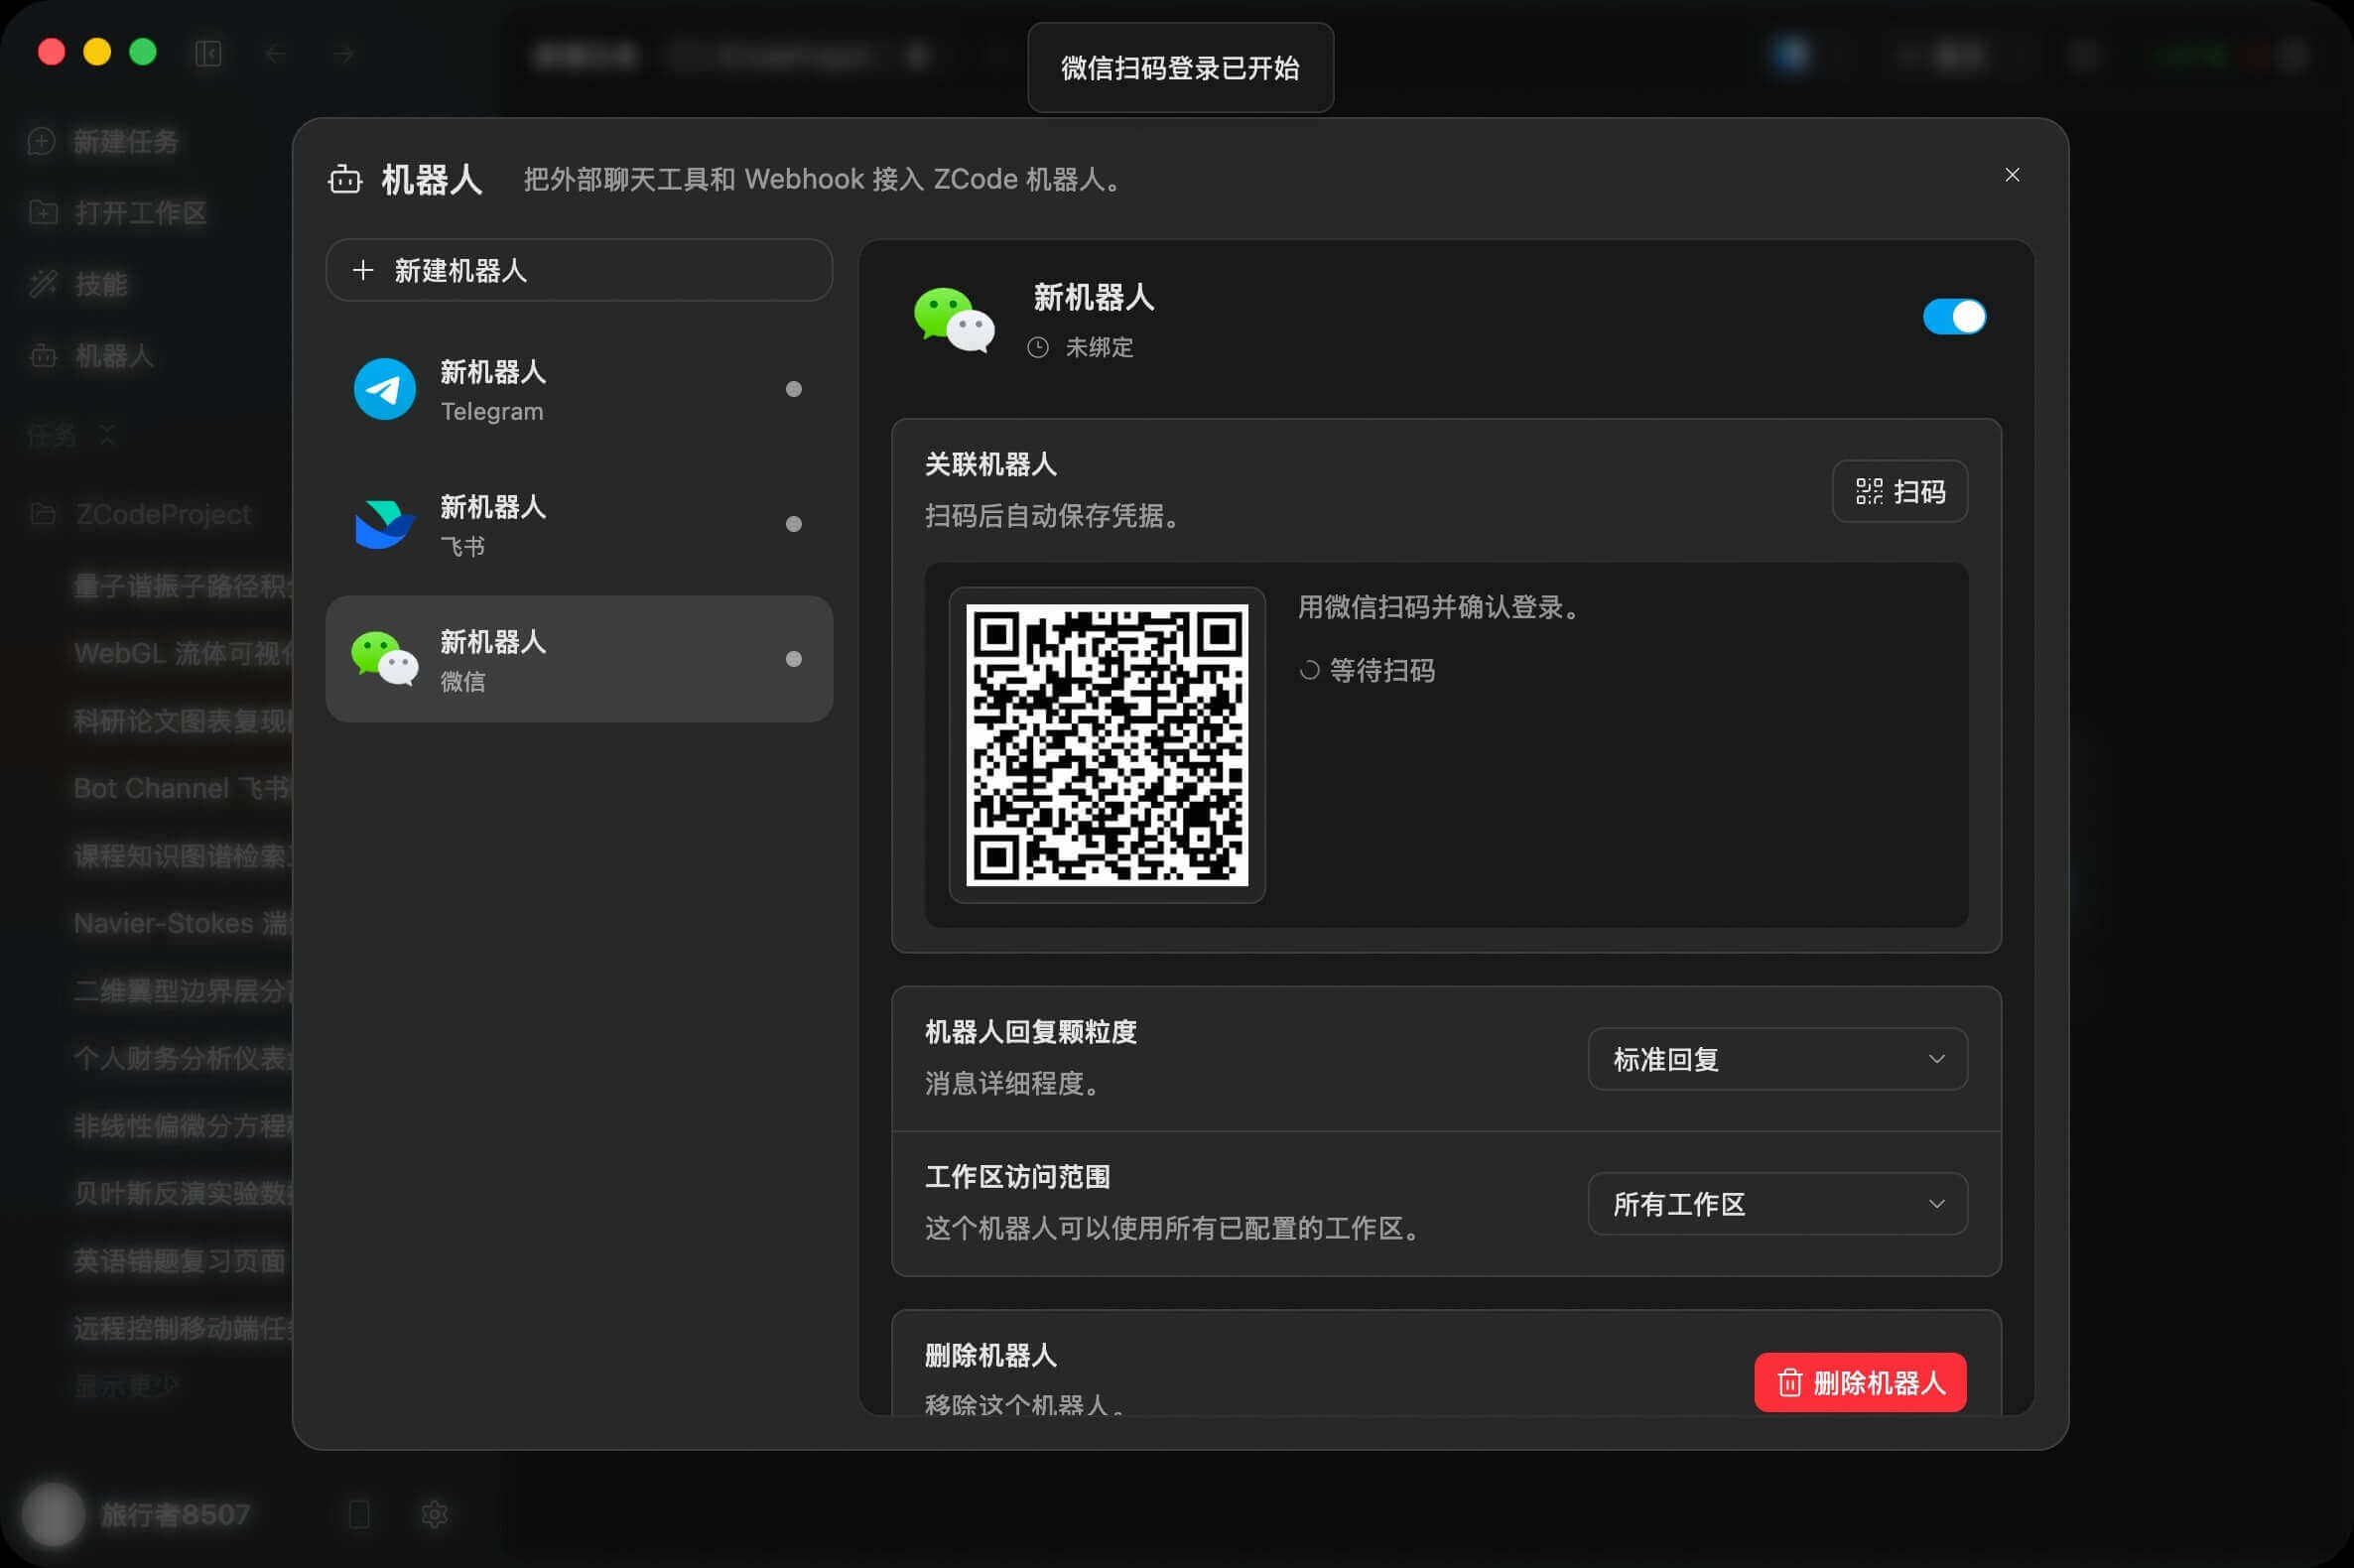Click the 关联机器人 section heading
Viewport: 2354px width, 1568px height.
pos(990,464)
